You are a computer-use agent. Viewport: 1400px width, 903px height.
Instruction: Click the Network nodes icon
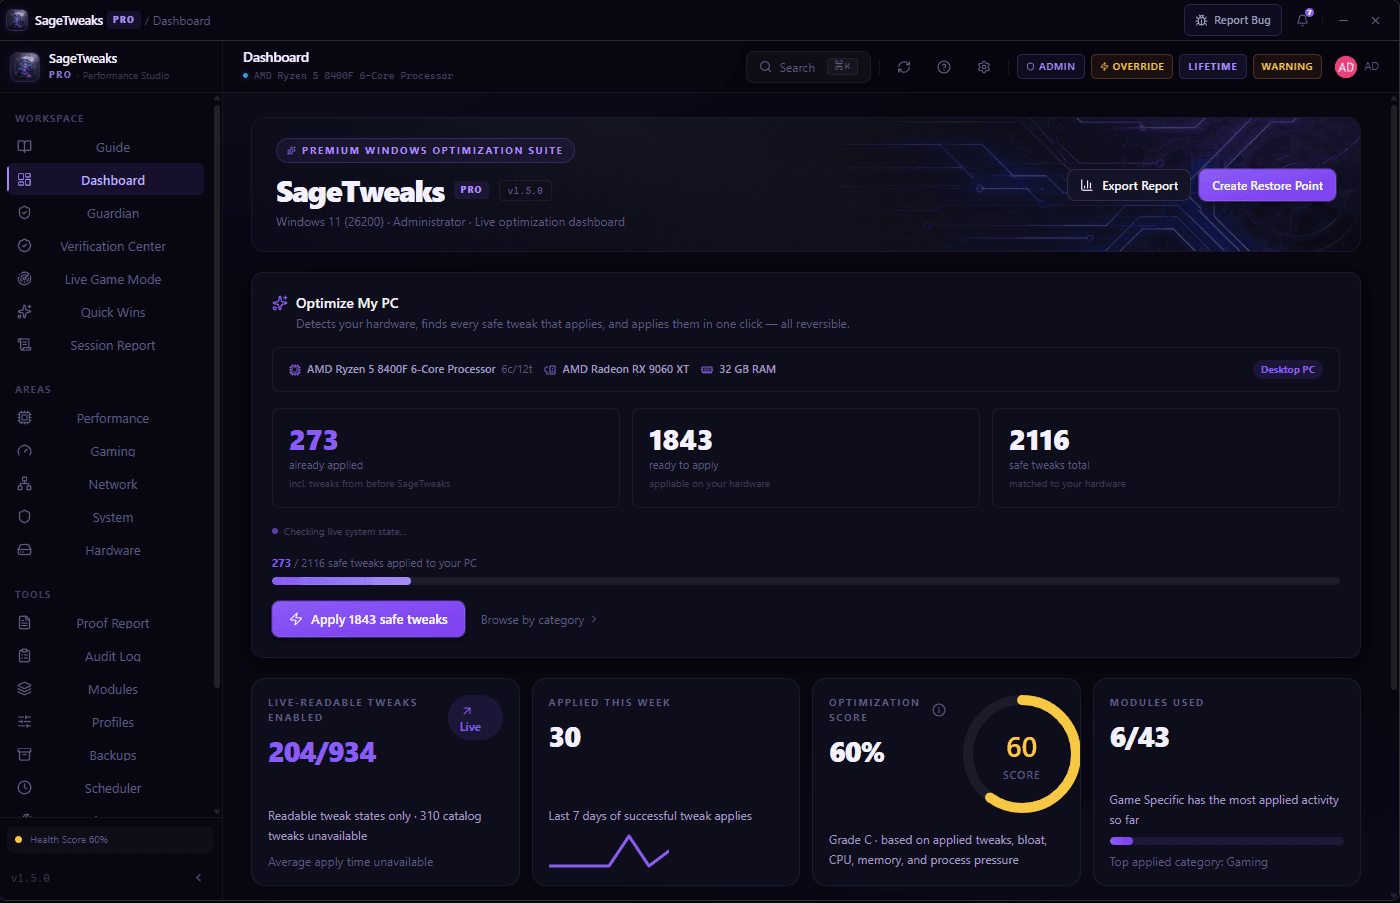tap(25, 484)
